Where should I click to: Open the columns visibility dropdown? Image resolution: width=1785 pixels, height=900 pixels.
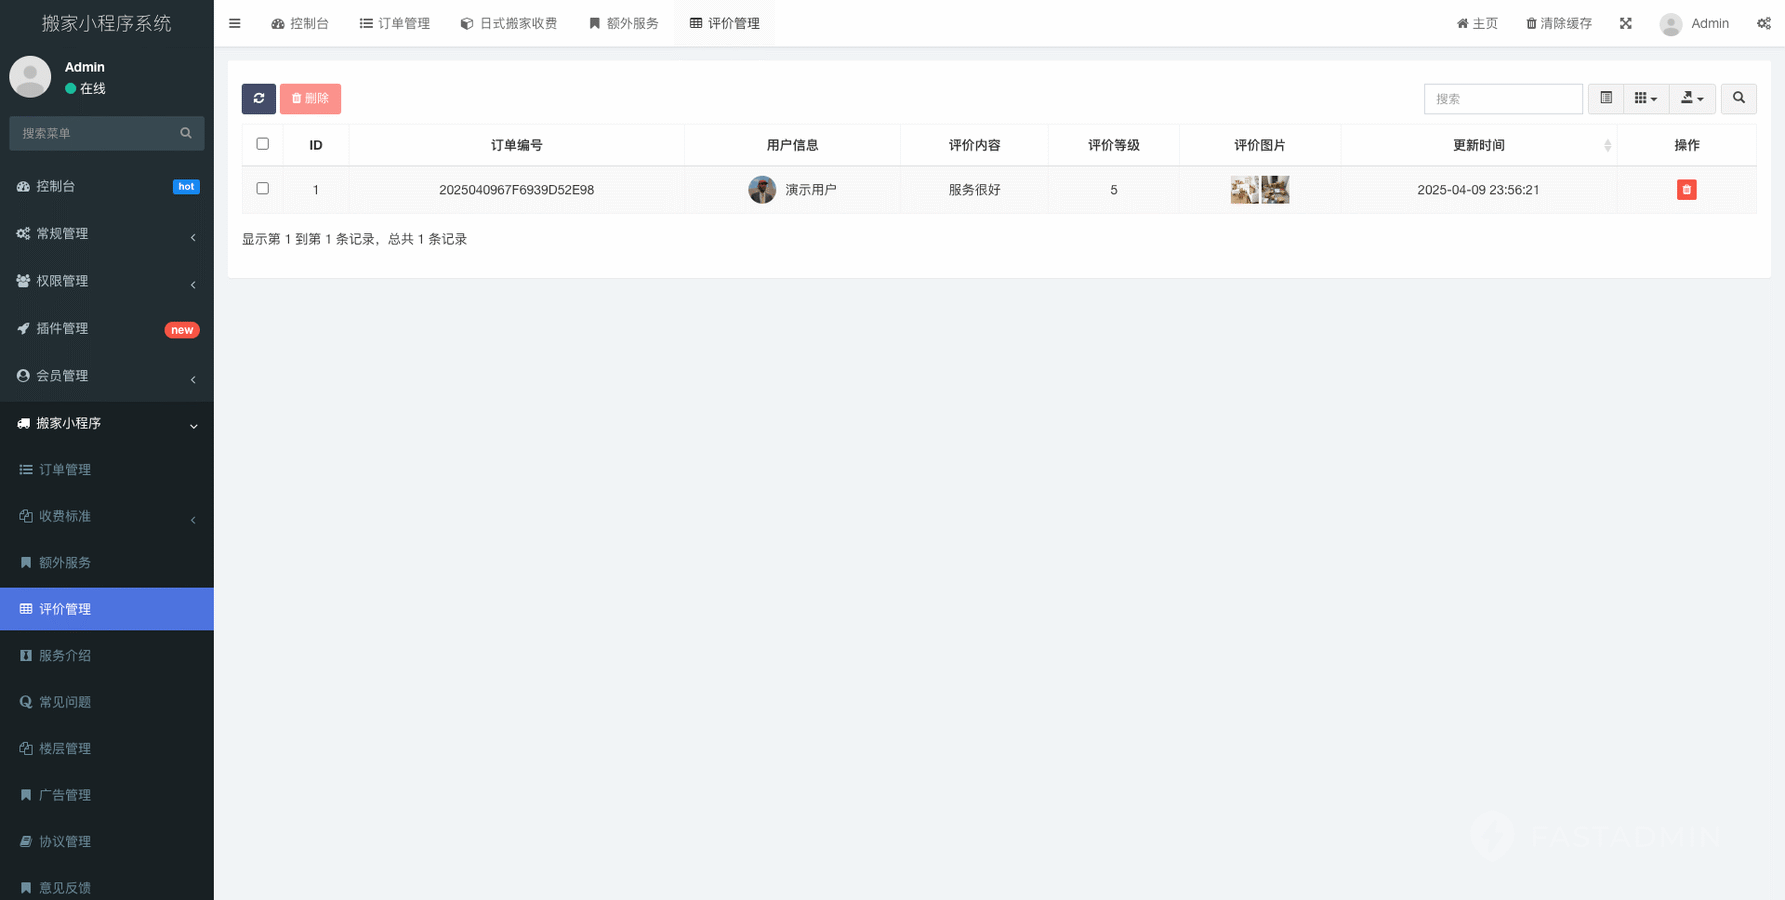[x=1645, y=98]
